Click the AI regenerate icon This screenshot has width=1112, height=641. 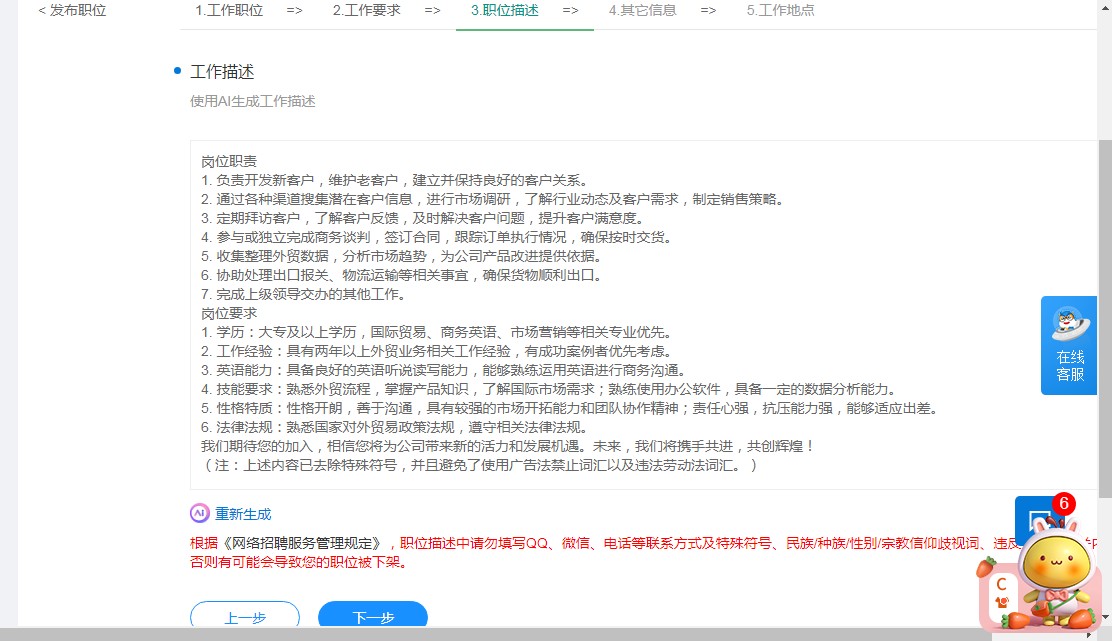pyautogui.click(x=200, y=513)
